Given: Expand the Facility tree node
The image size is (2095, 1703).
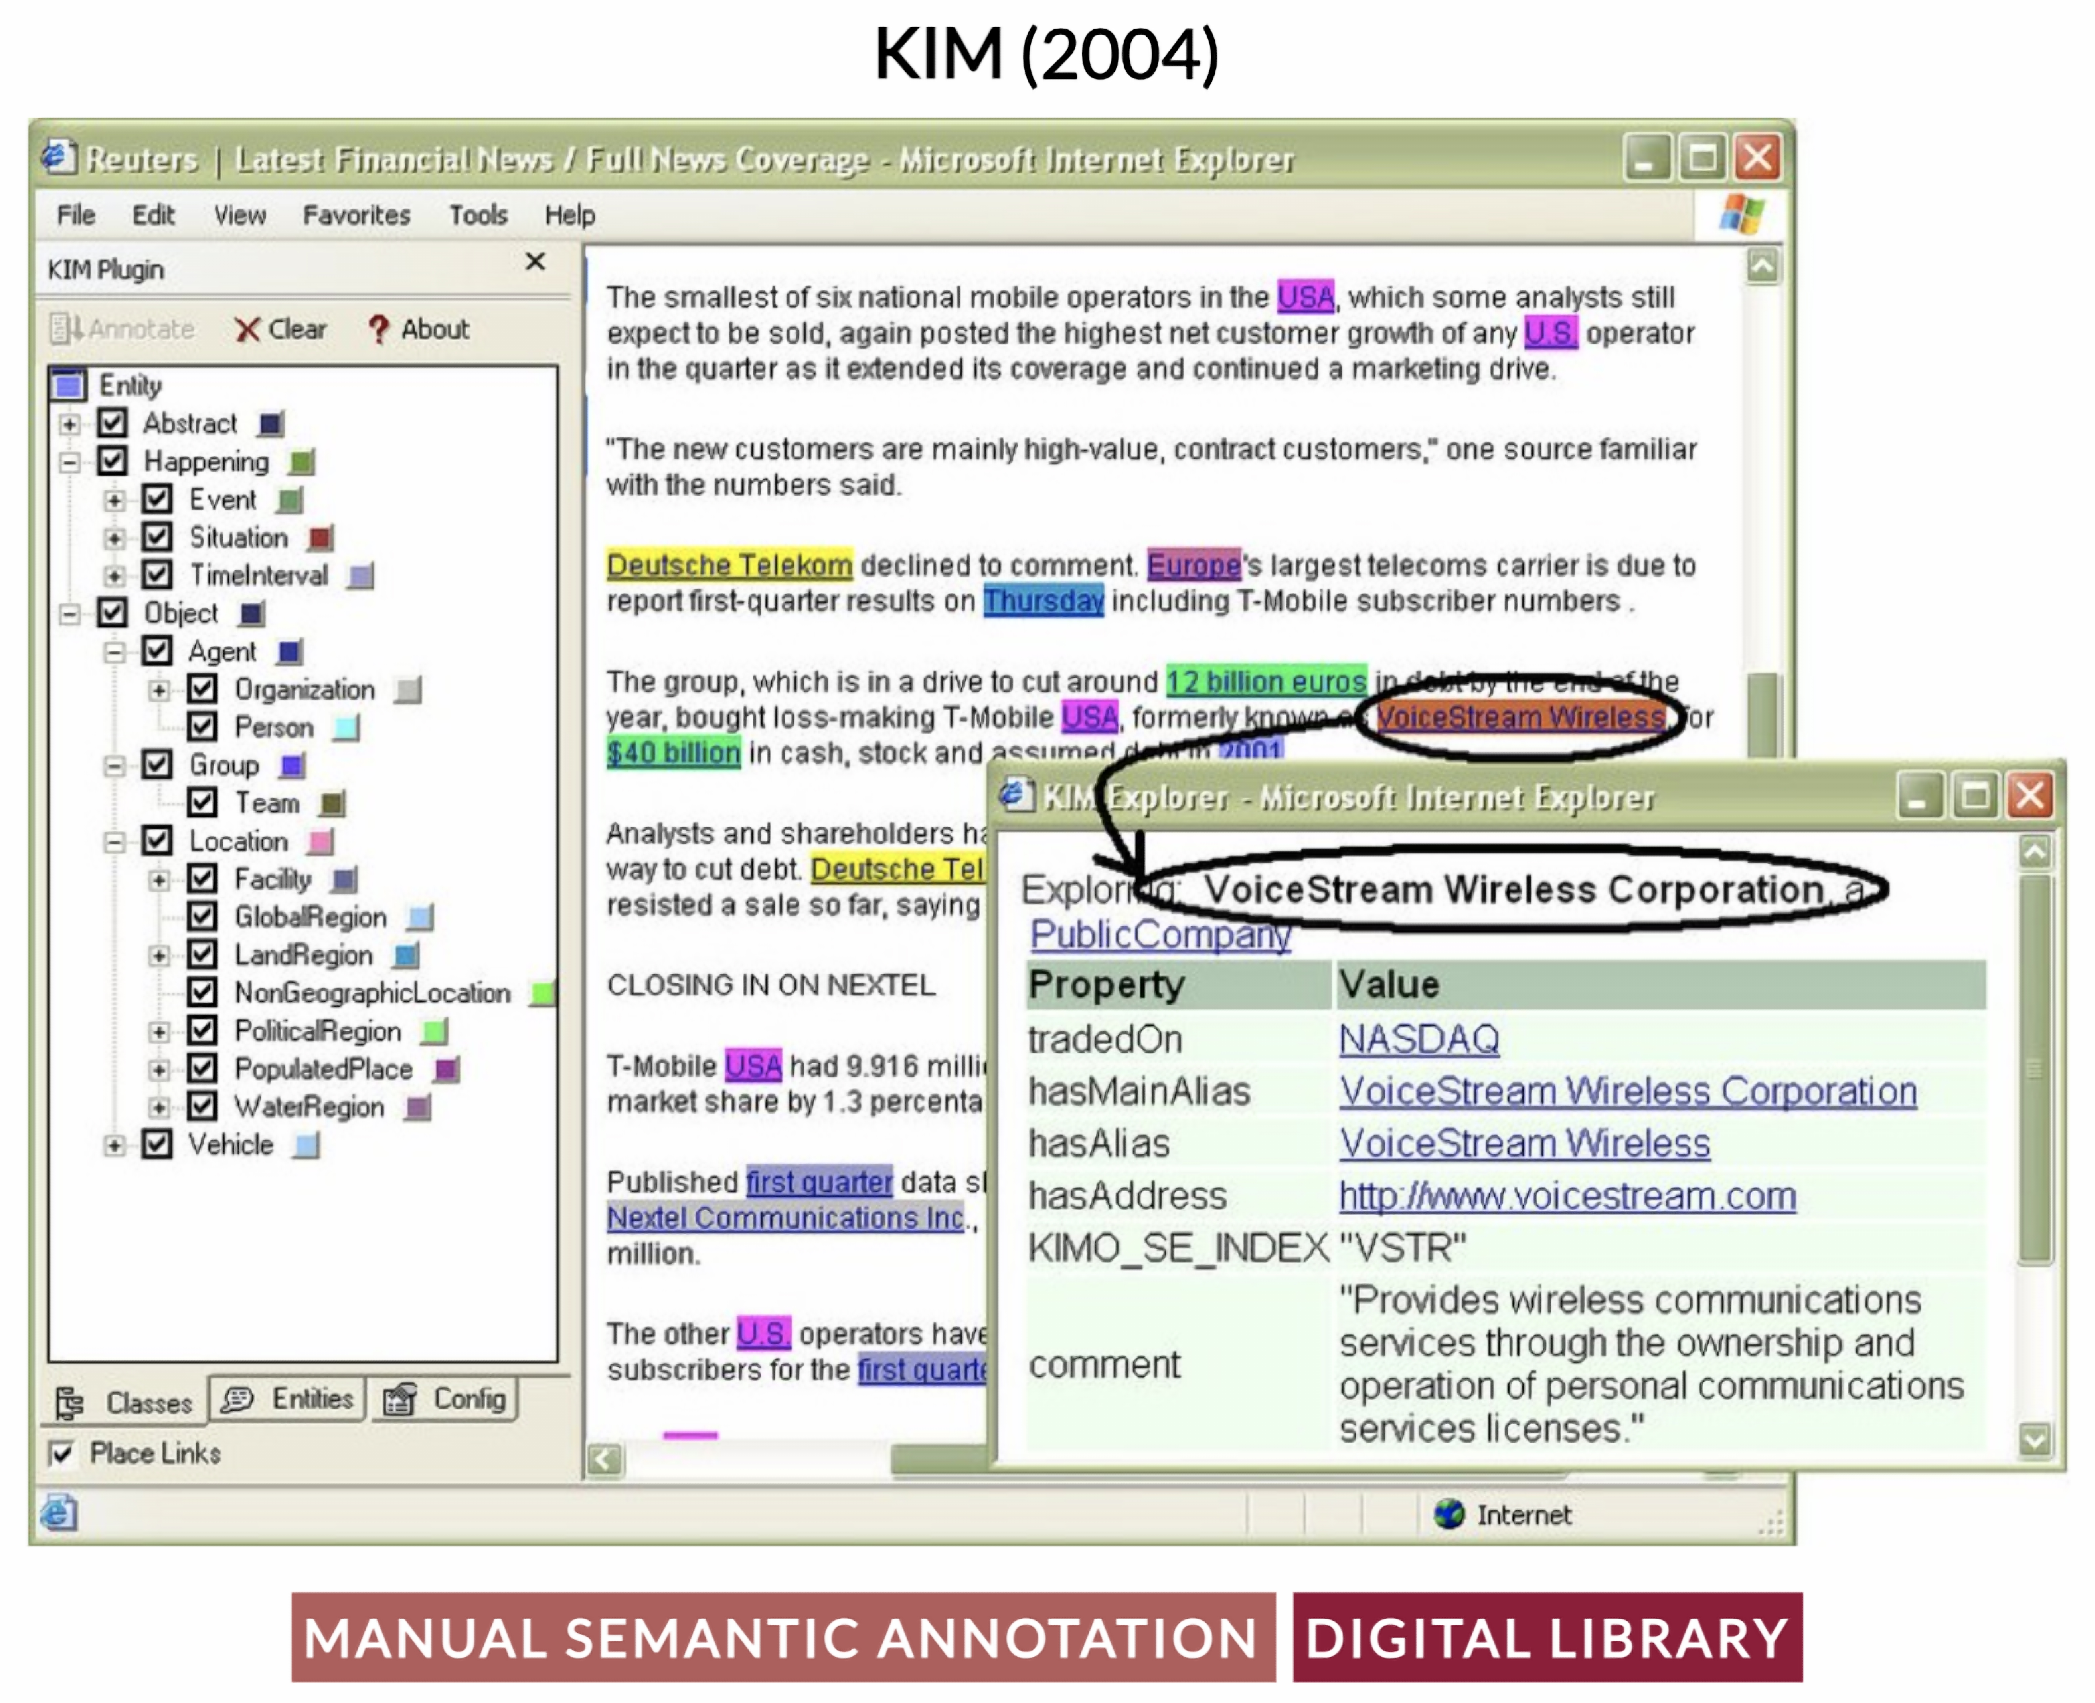Looking at the screenshot, I should pos(159,880).
